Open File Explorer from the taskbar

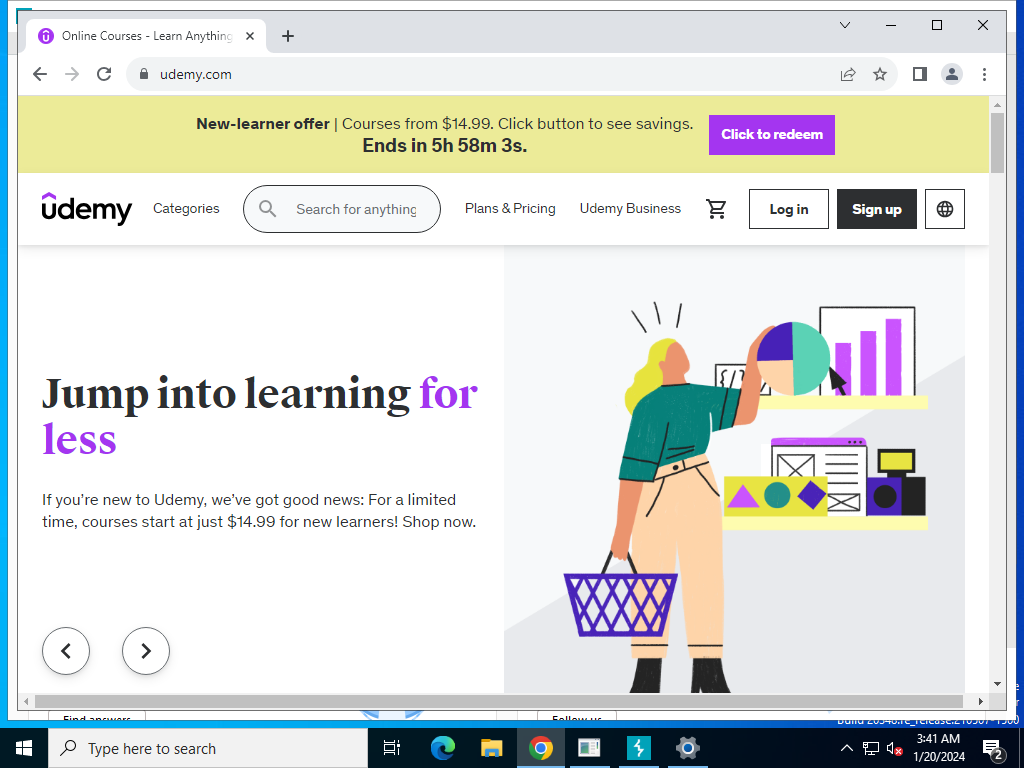click(491, 748)
